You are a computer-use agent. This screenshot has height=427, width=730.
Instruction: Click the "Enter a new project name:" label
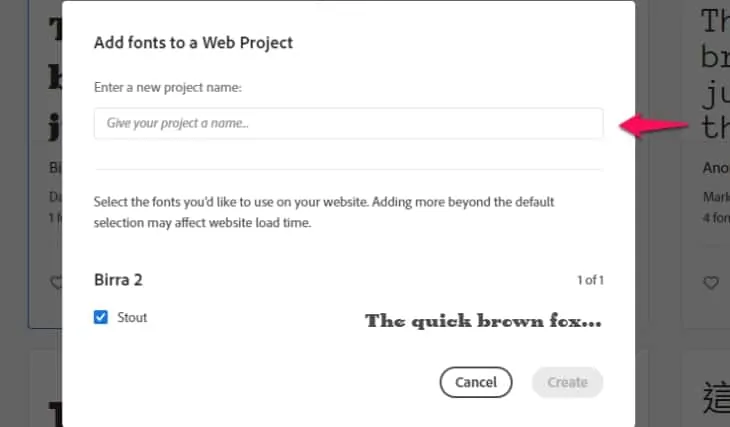point(168,87)
